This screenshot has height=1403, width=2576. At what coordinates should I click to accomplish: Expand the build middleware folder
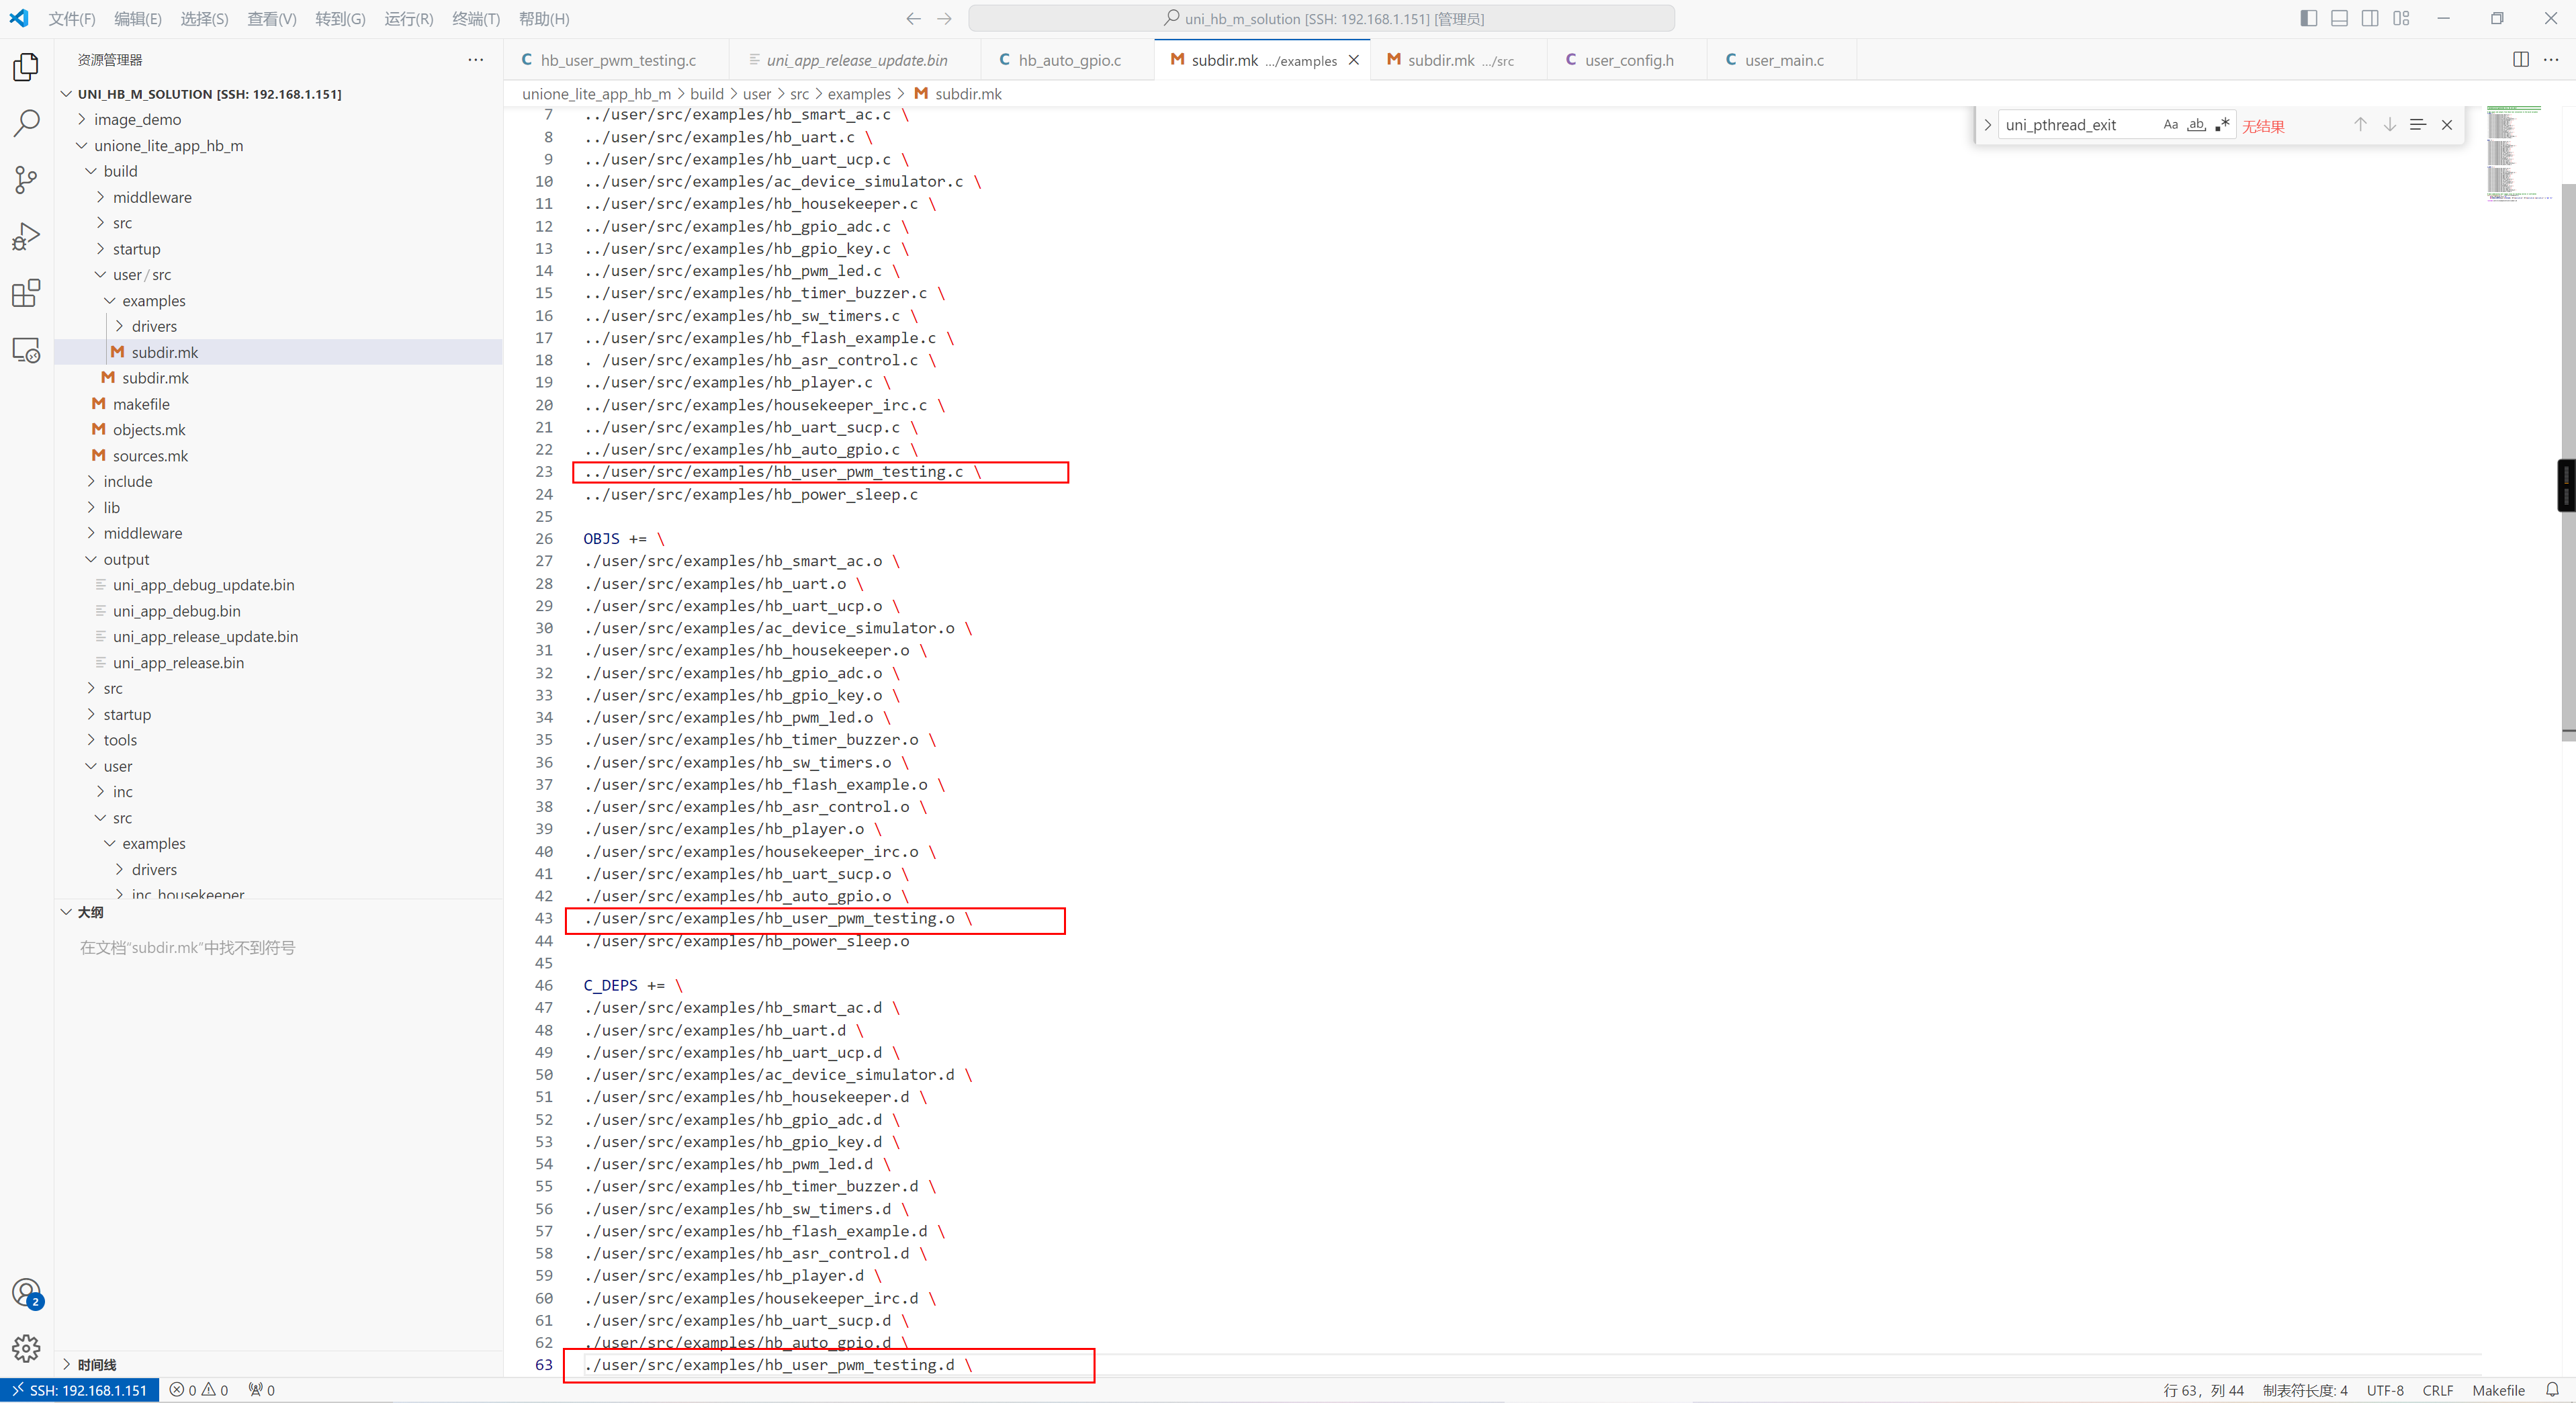click(x=152, y=197)
